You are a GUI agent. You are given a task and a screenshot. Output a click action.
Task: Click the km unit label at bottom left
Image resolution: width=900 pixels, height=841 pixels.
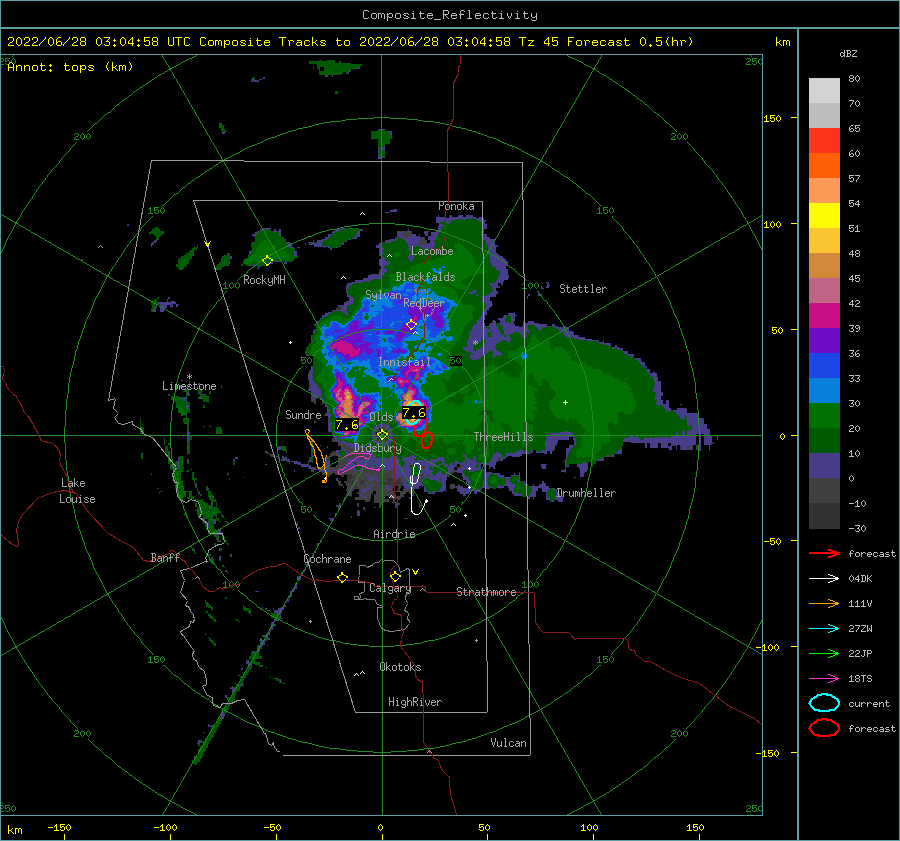(15, 830)
